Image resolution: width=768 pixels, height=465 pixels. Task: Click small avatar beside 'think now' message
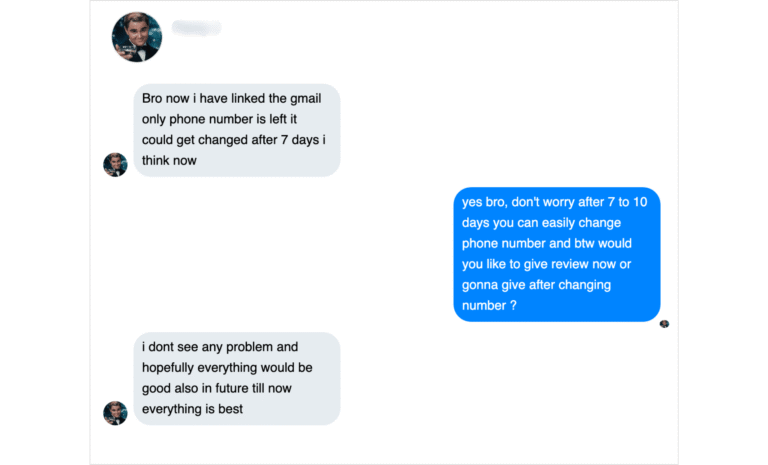coord(115,165)
